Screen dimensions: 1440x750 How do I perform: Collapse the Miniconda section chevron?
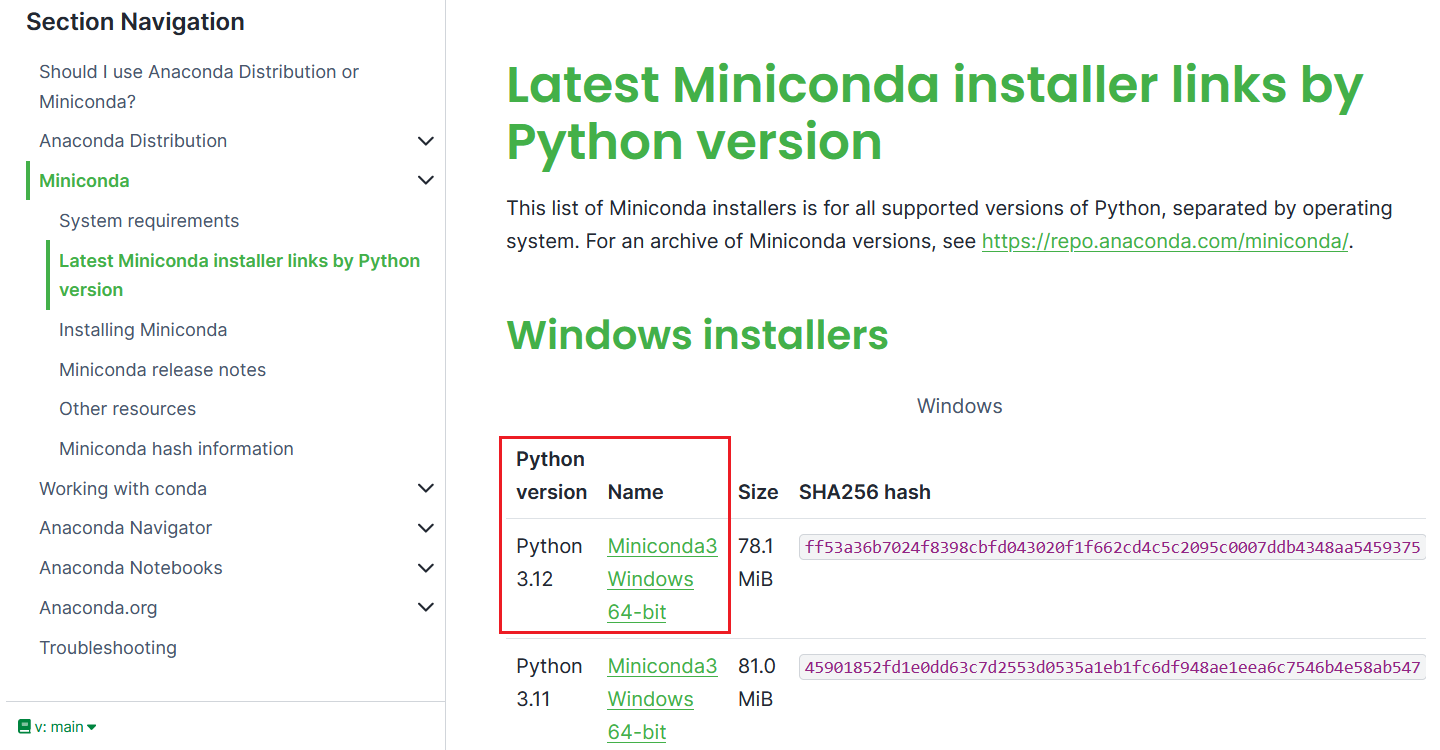tap(426, 181)
